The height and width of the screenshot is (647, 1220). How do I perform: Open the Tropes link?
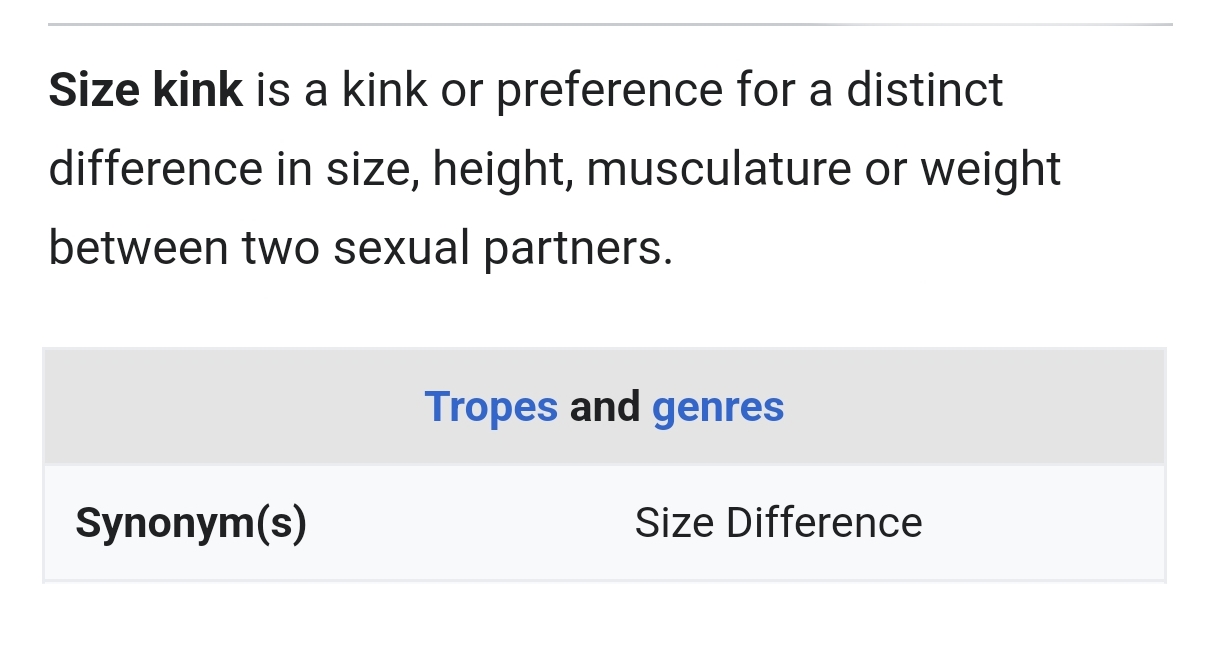pyautogui.click(x=491, y=407)
